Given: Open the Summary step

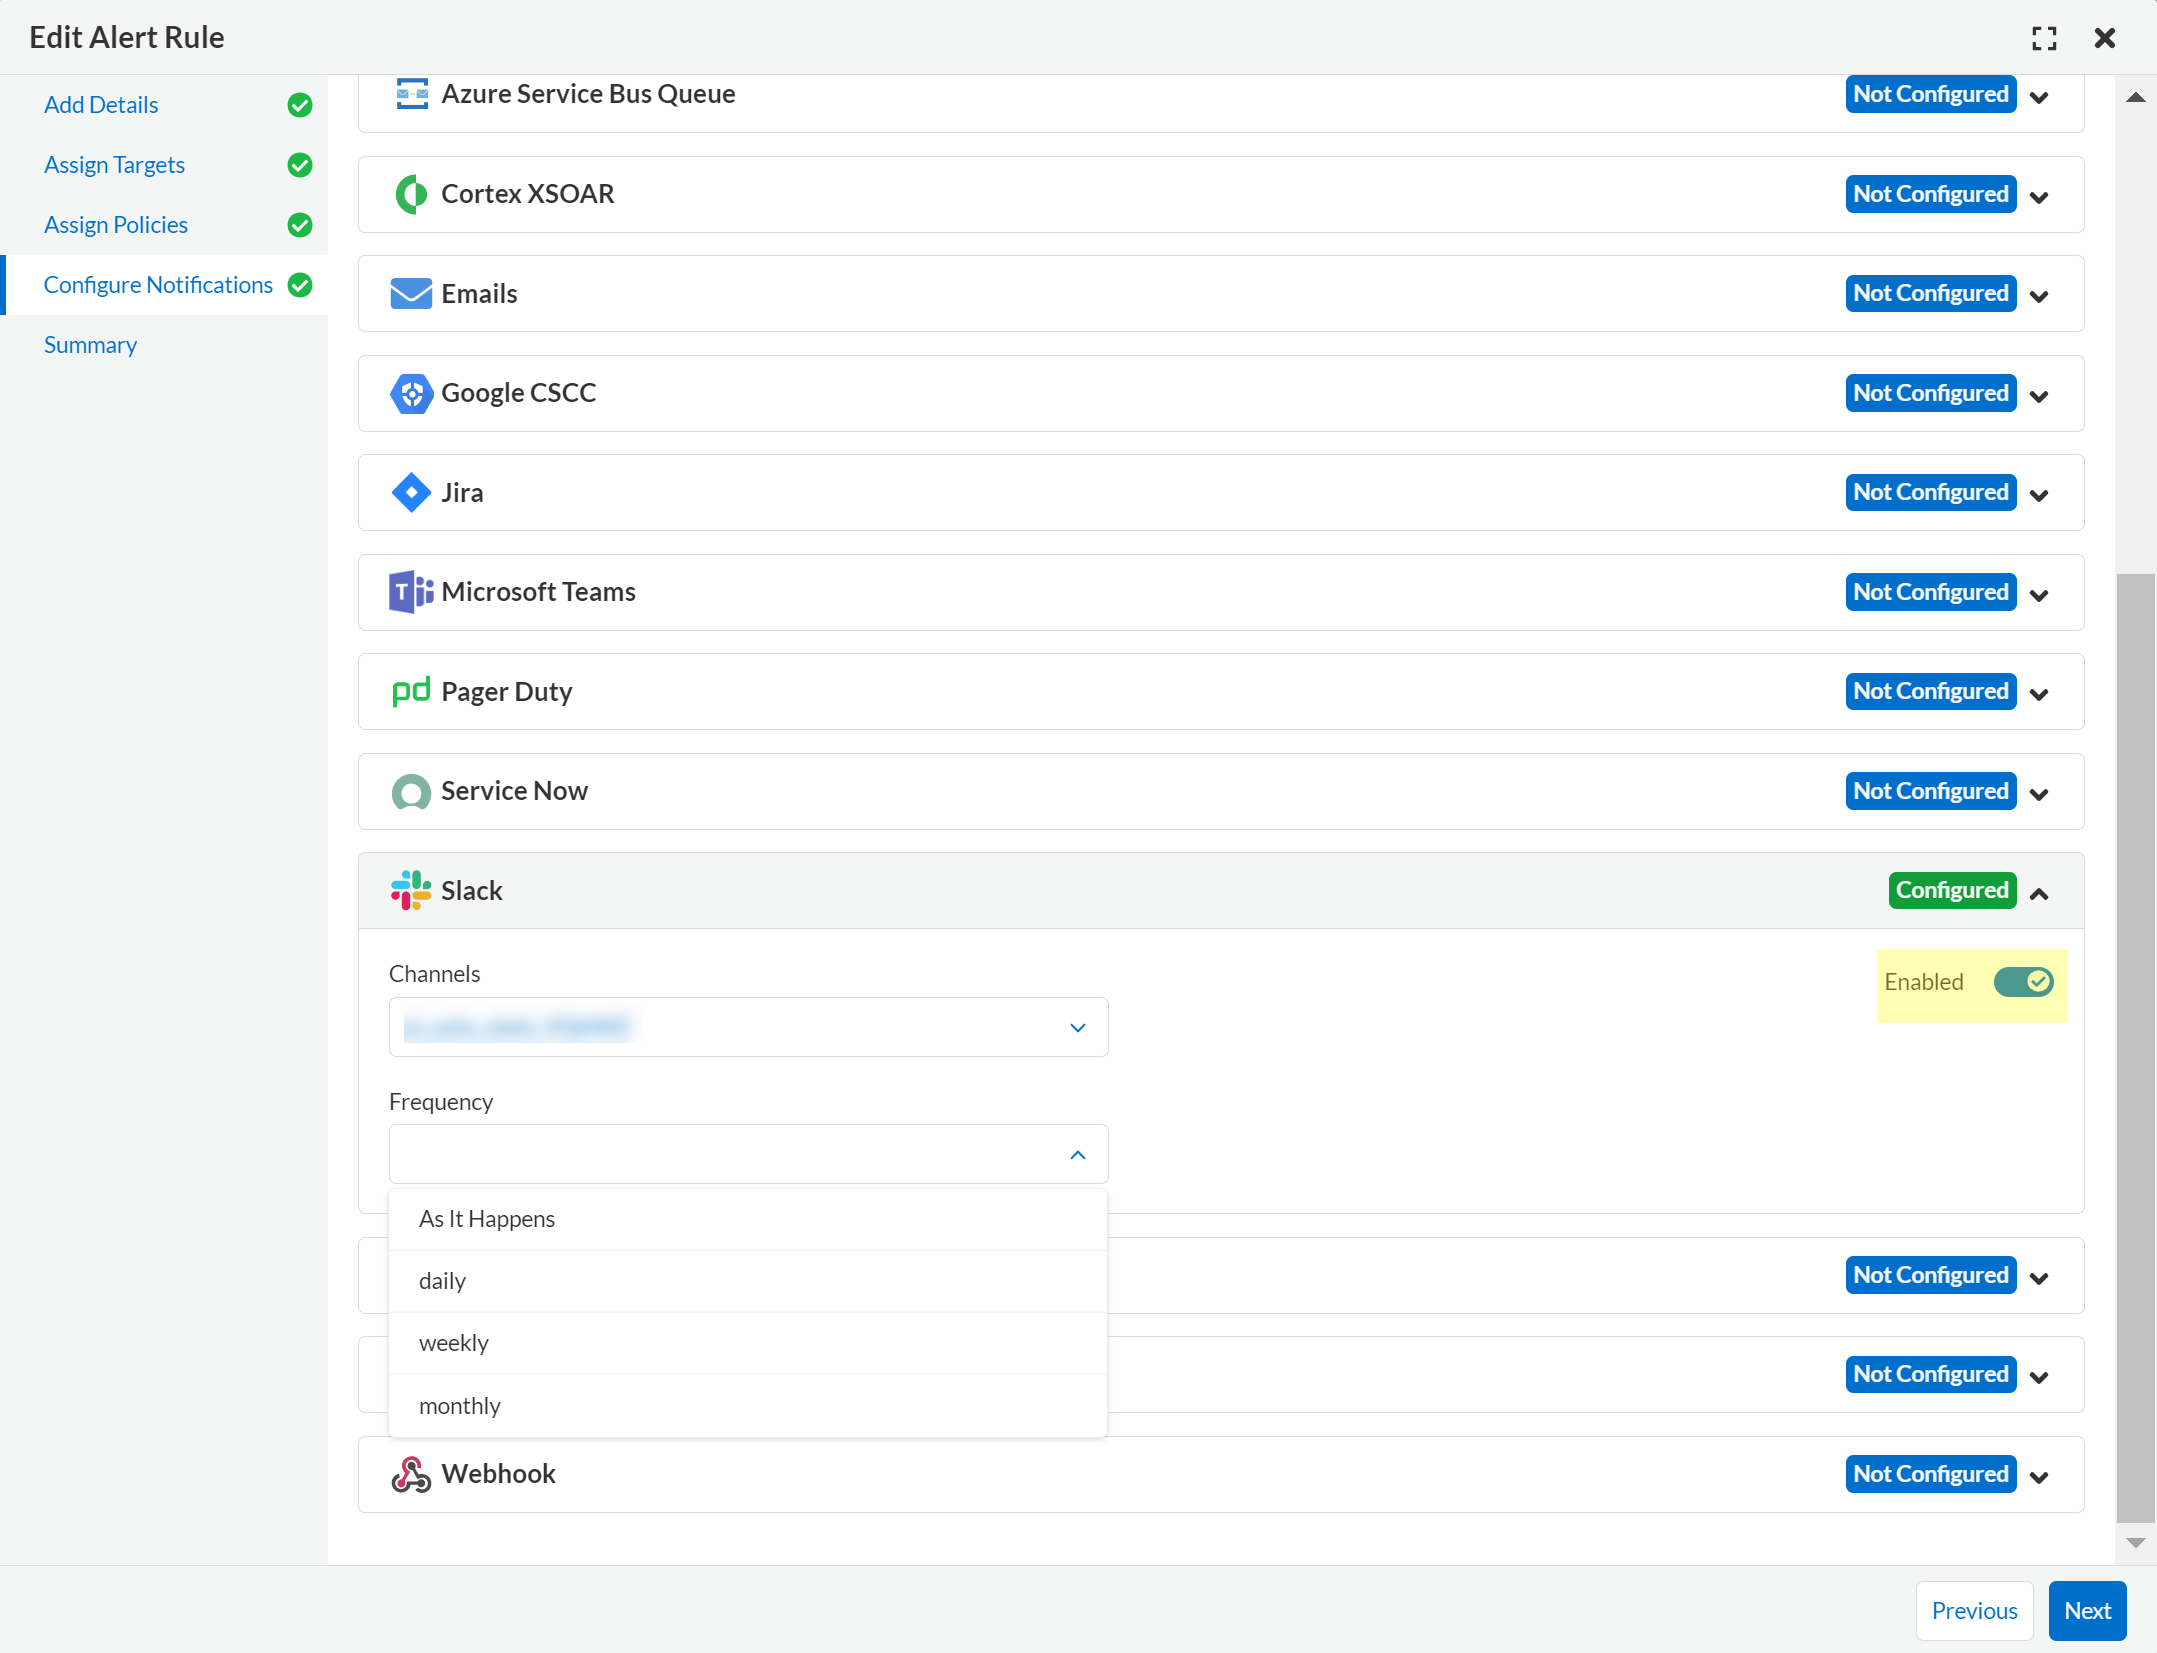Looking at the screenshot, I should [x=90, y=345].
